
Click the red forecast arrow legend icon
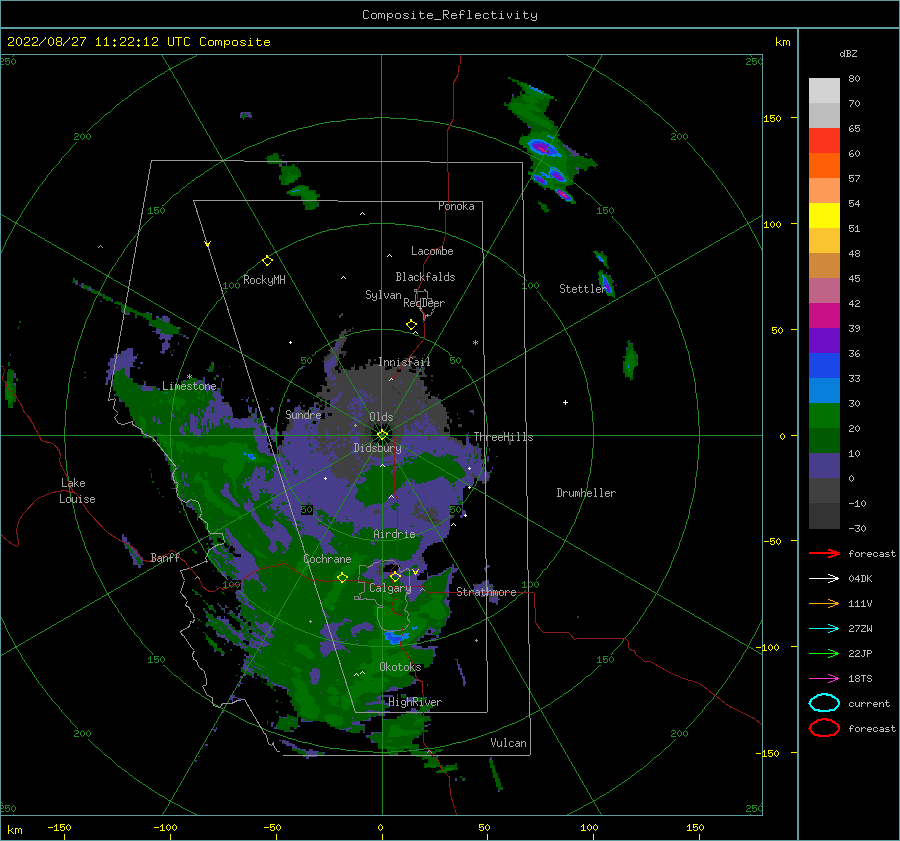point(824,553)
